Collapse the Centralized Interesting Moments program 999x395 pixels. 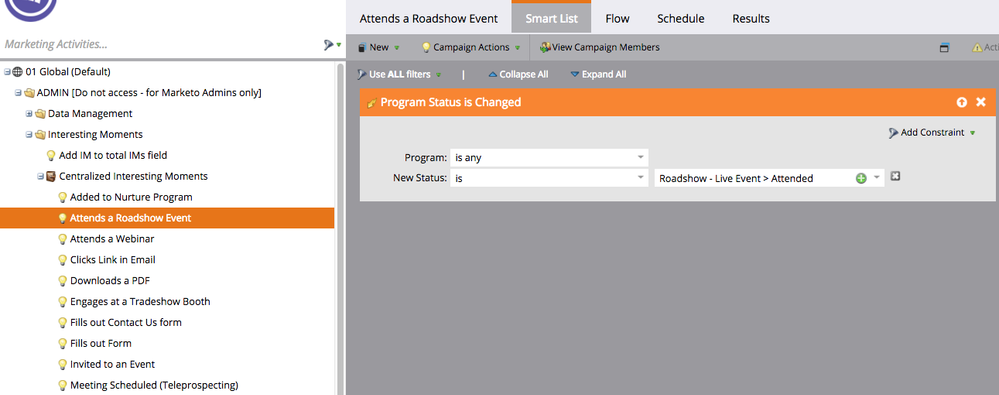pyautogui.click(x=40, y=176)
